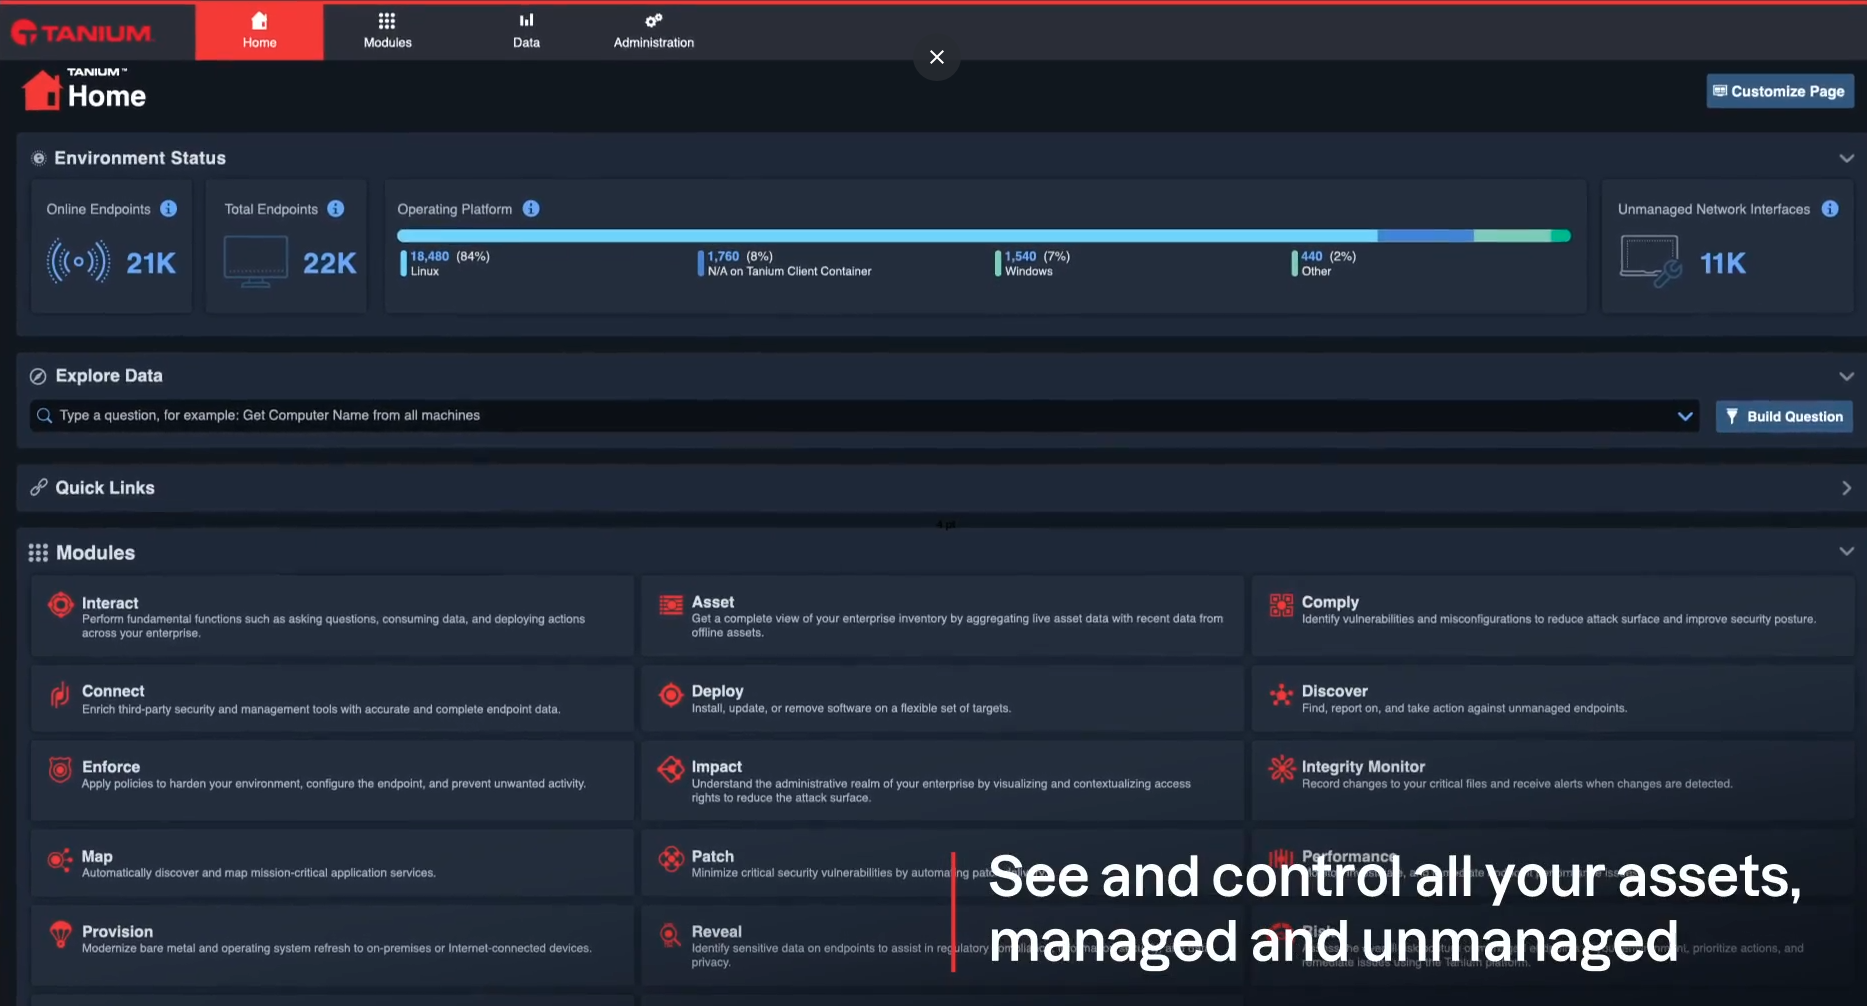The width and height of the screenshot is (1867, 1006).
Task: Open the Enforce module
Action: (332, 780)
